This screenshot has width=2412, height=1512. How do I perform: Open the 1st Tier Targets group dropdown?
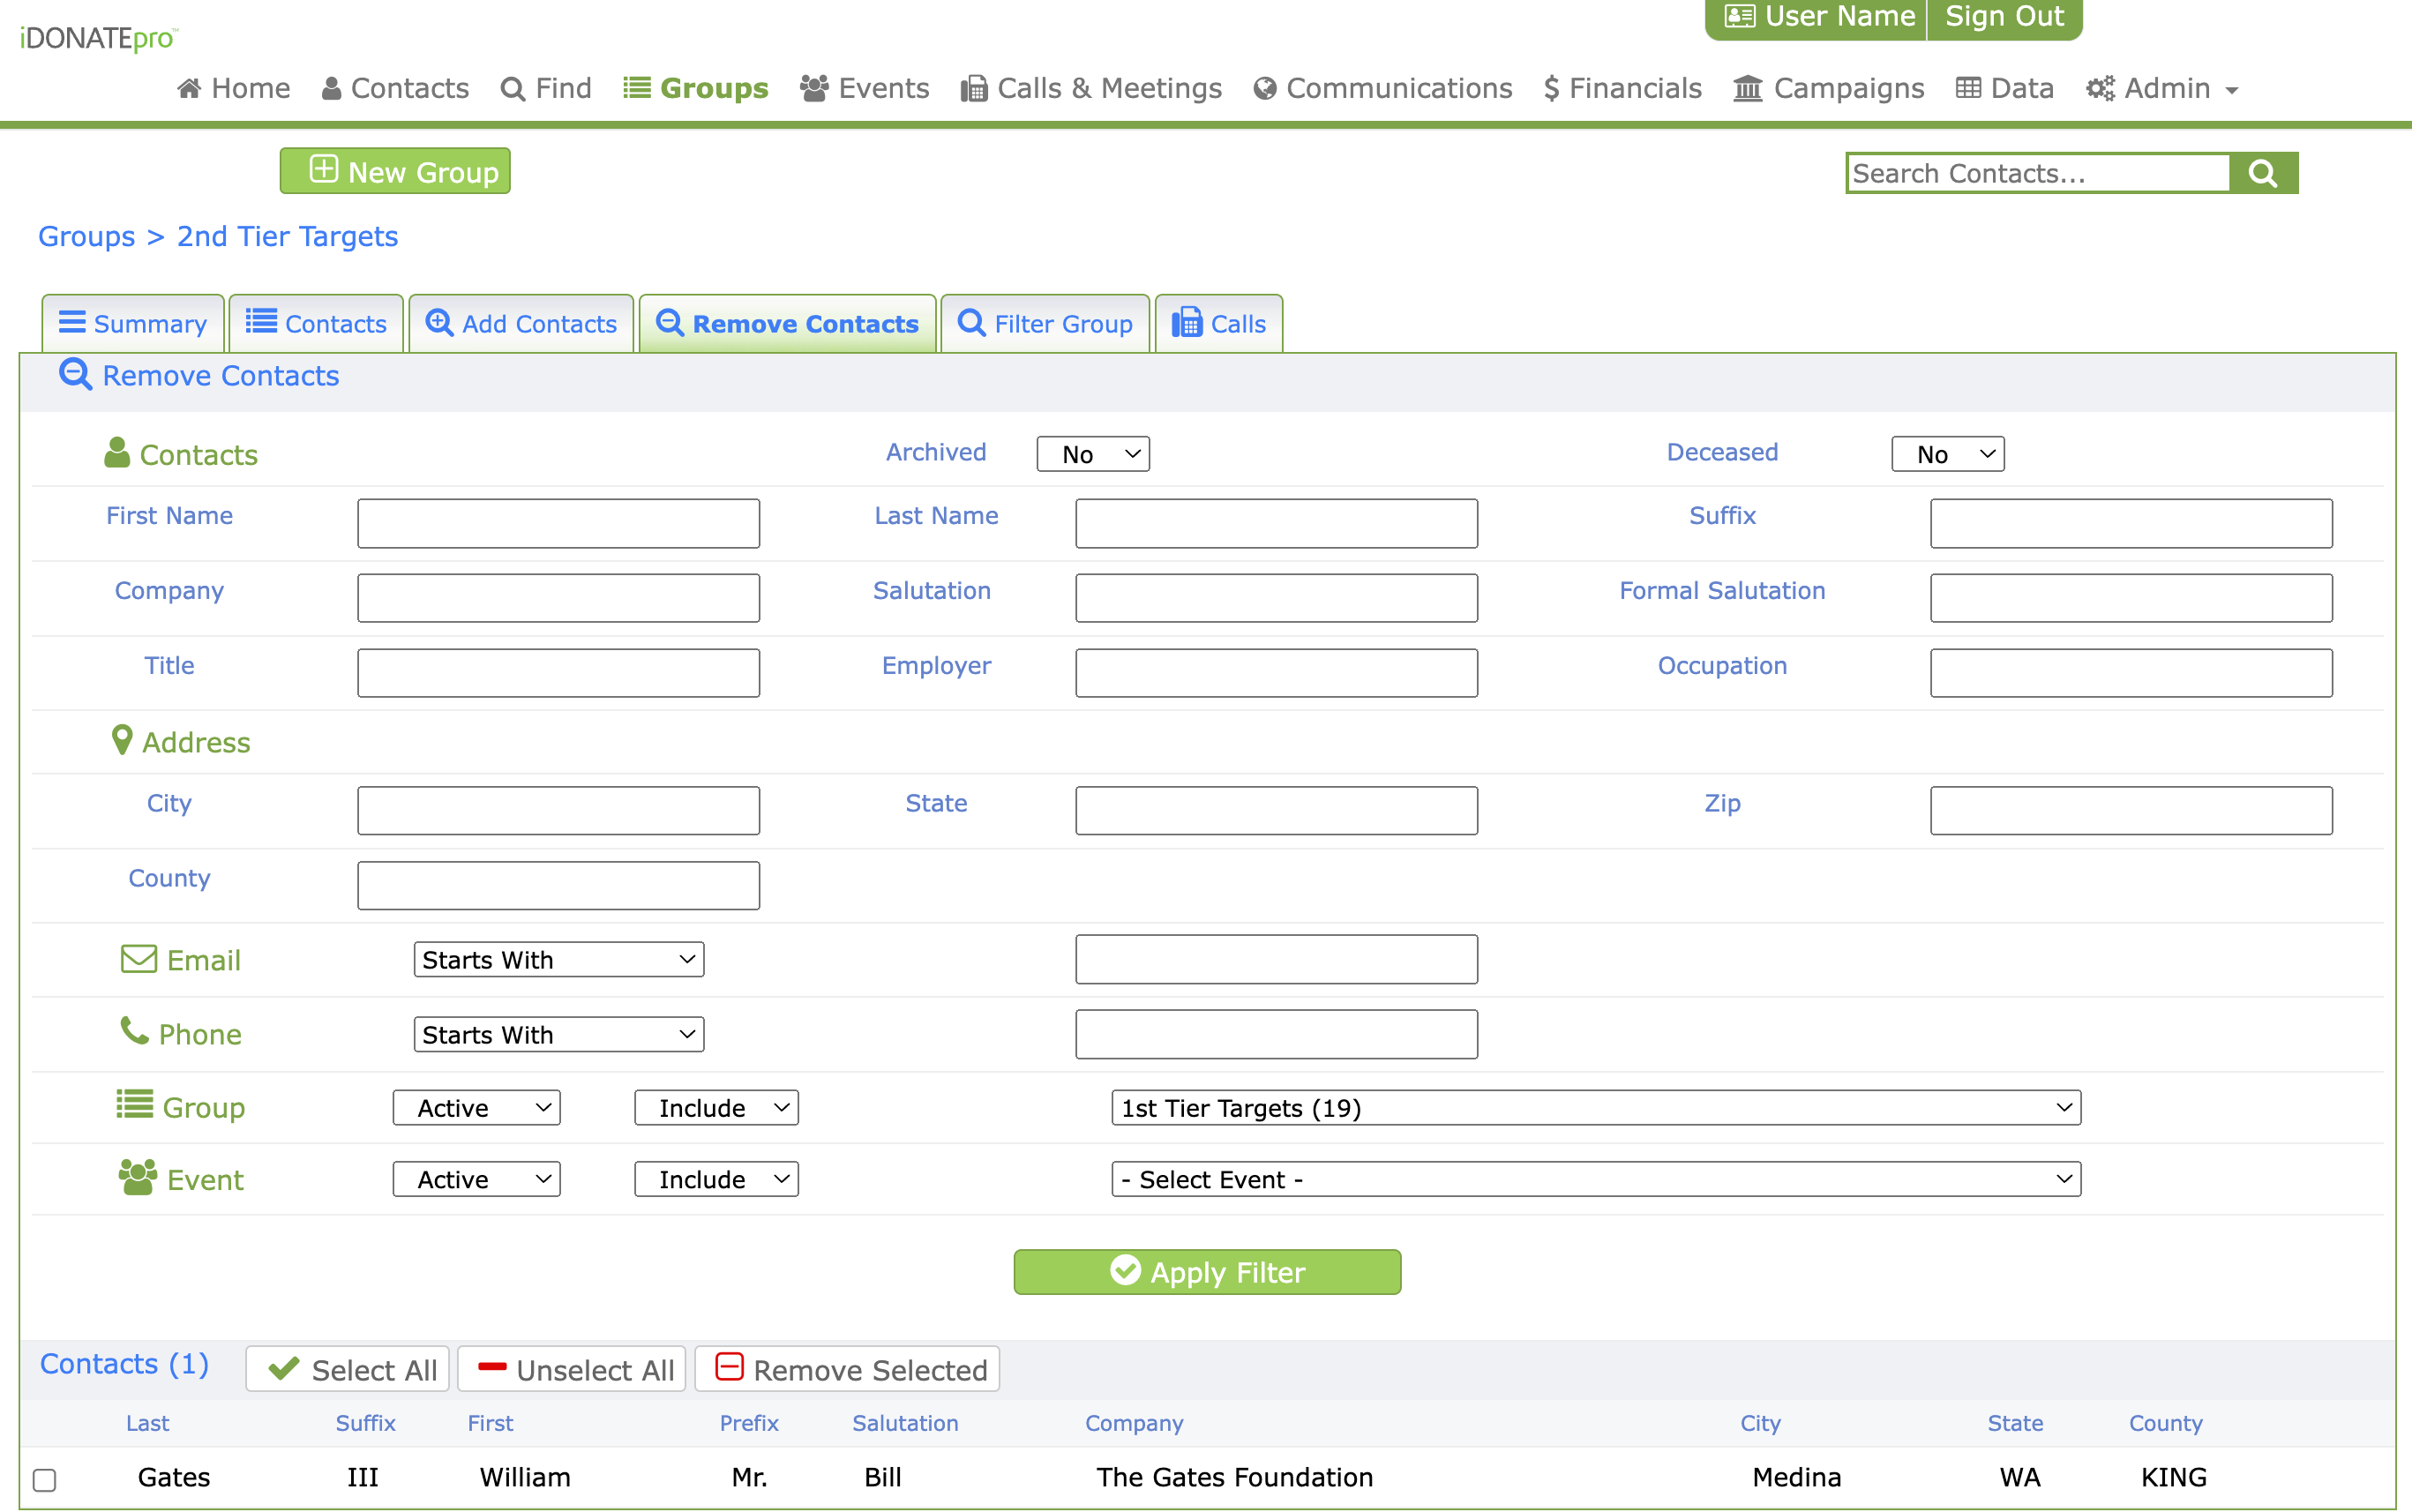point(1596,1108)
